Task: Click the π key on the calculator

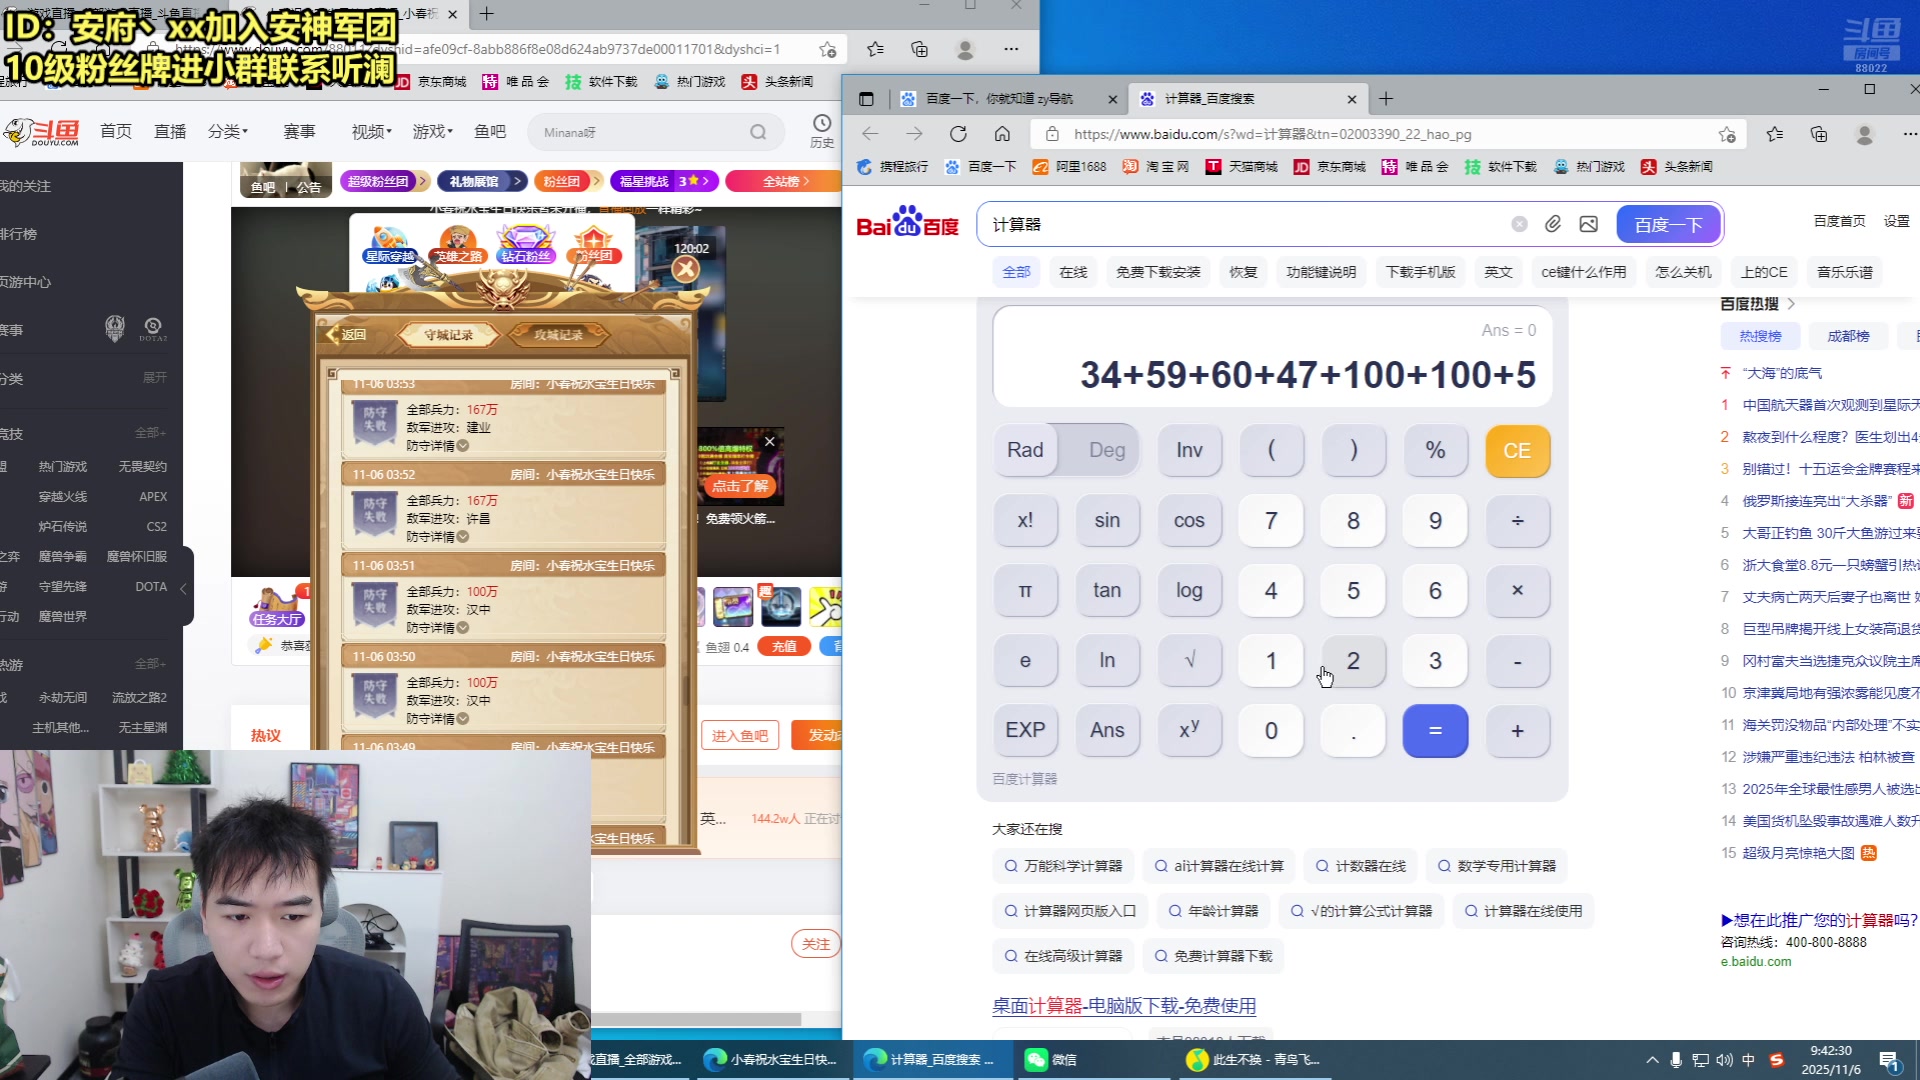Action: click(1025, 590)
